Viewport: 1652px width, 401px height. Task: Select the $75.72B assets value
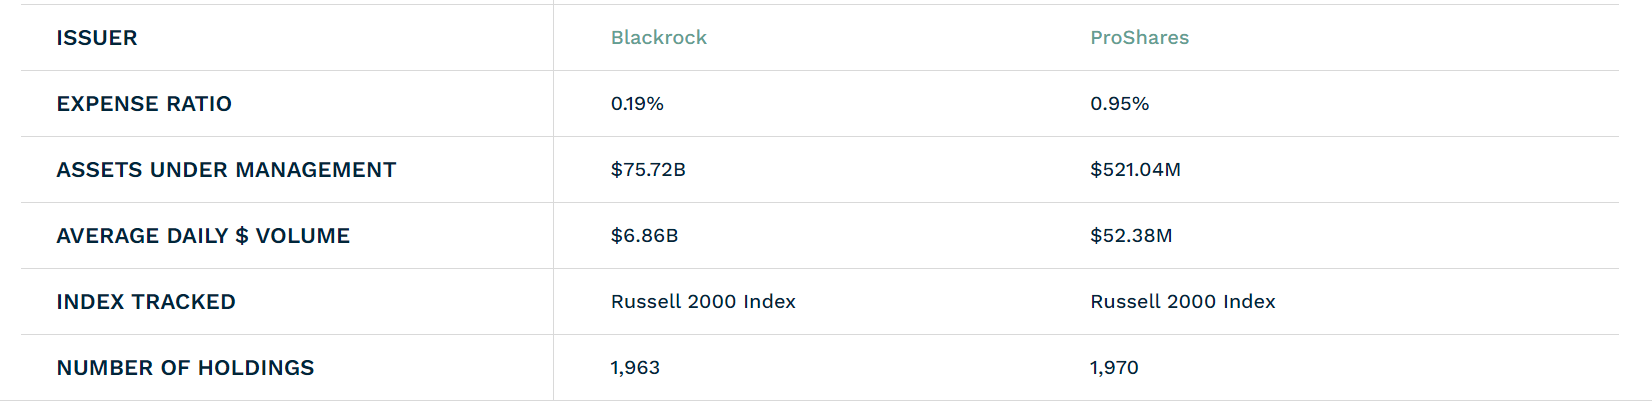pyautogui.click(x=648, y=170)
